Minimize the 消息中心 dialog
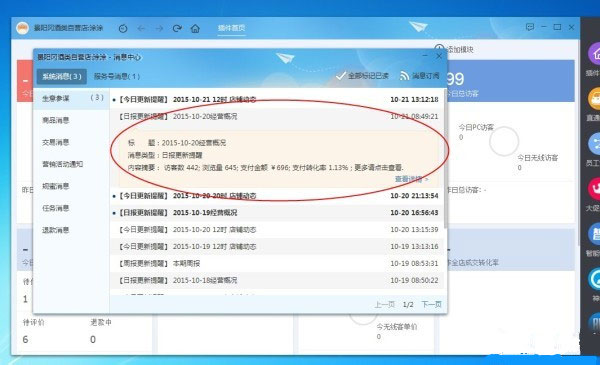 [425, 56]
